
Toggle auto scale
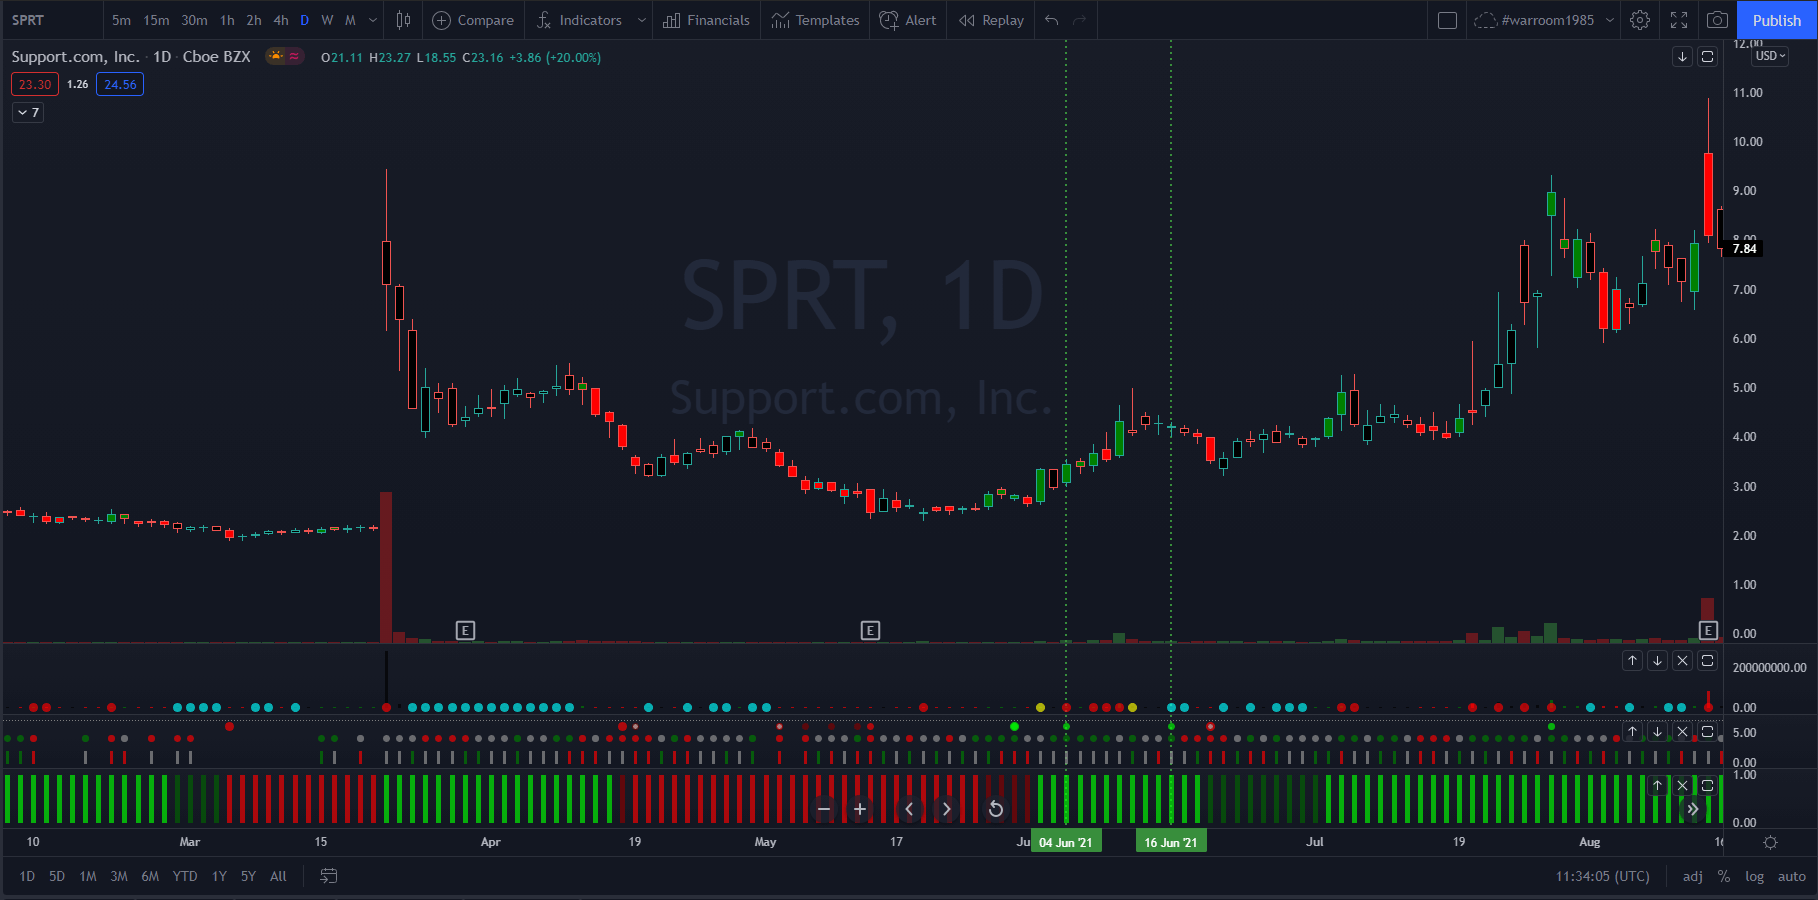pyautogui.click(x=1792, y=876)
